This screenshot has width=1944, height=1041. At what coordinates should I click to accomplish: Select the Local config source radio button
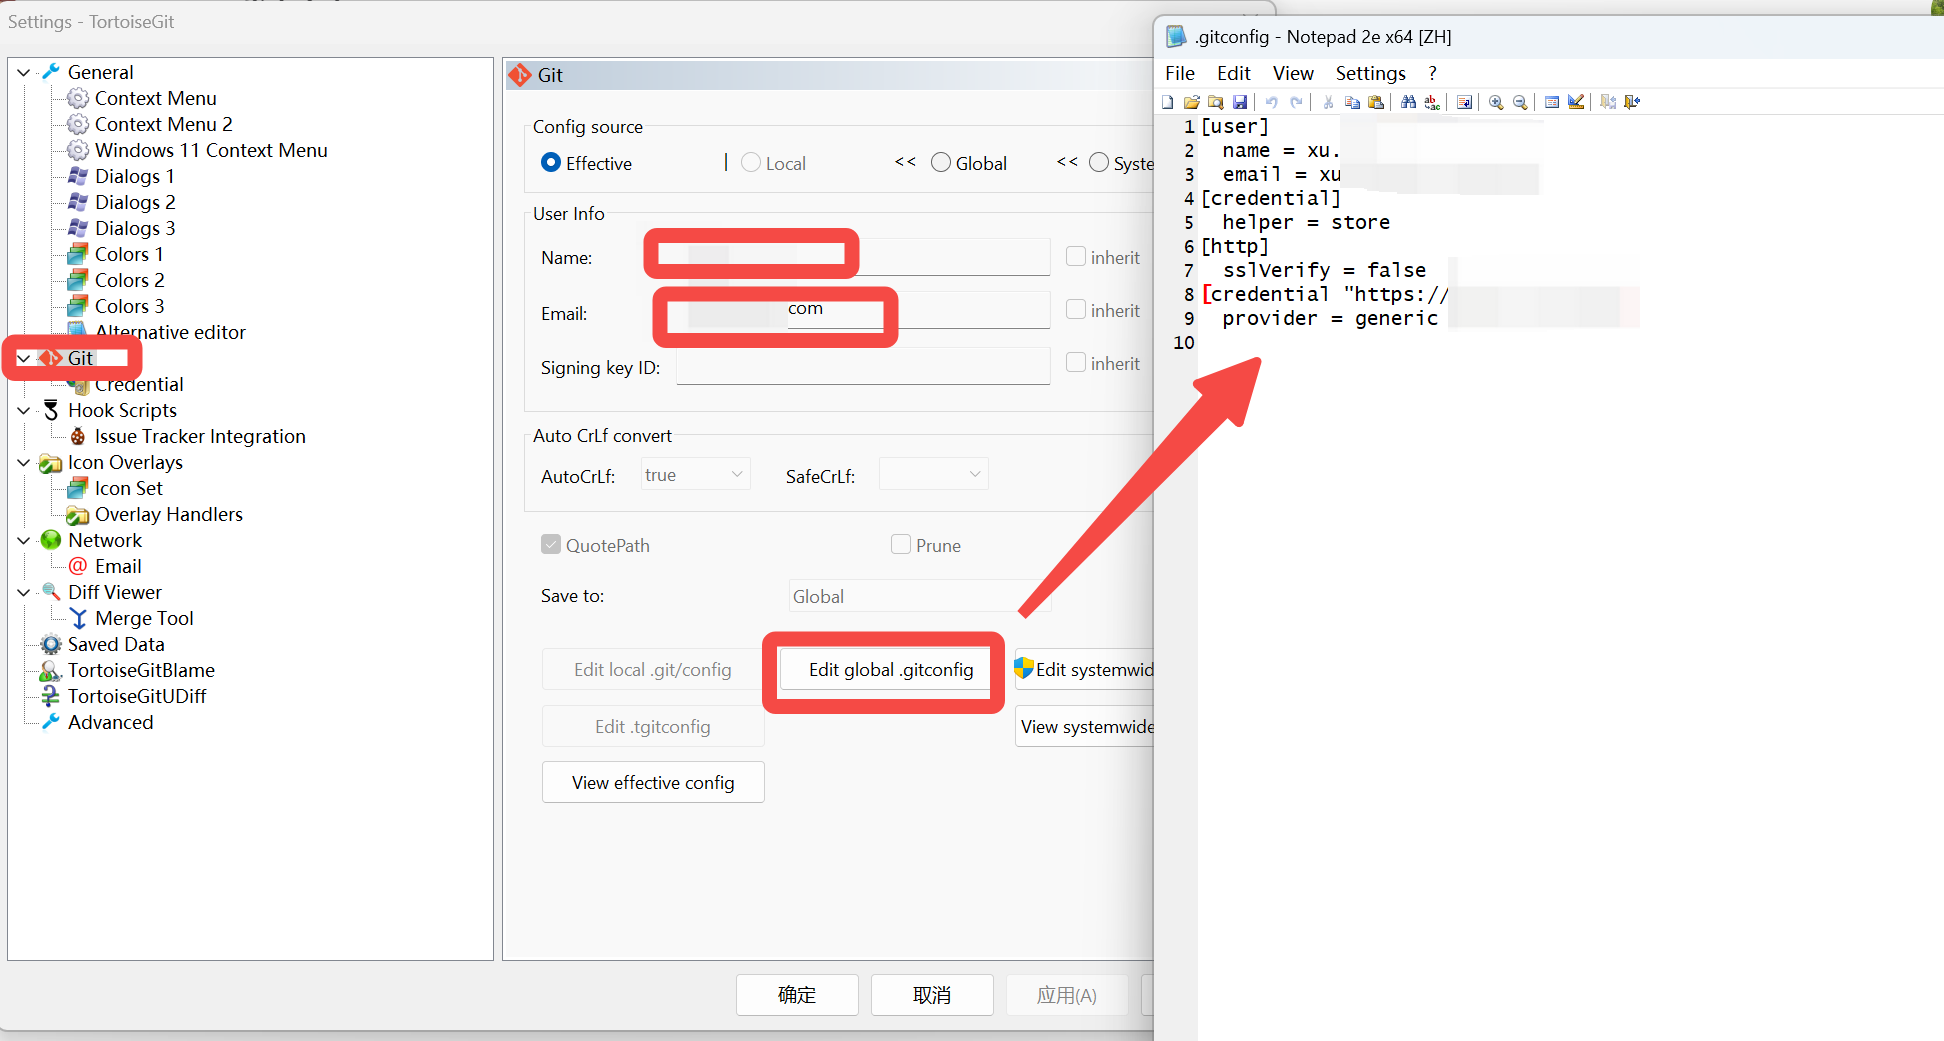point(751,162)
